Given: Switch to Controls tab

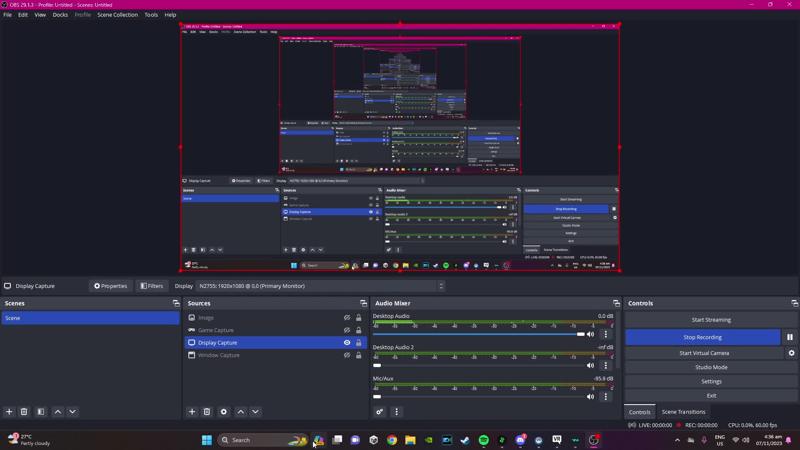Looking at the screenshot, I should click(639, 412).
